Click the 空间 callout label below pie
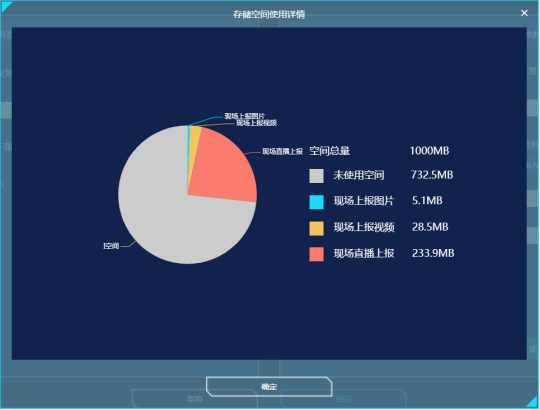 (x=111, y=246)
